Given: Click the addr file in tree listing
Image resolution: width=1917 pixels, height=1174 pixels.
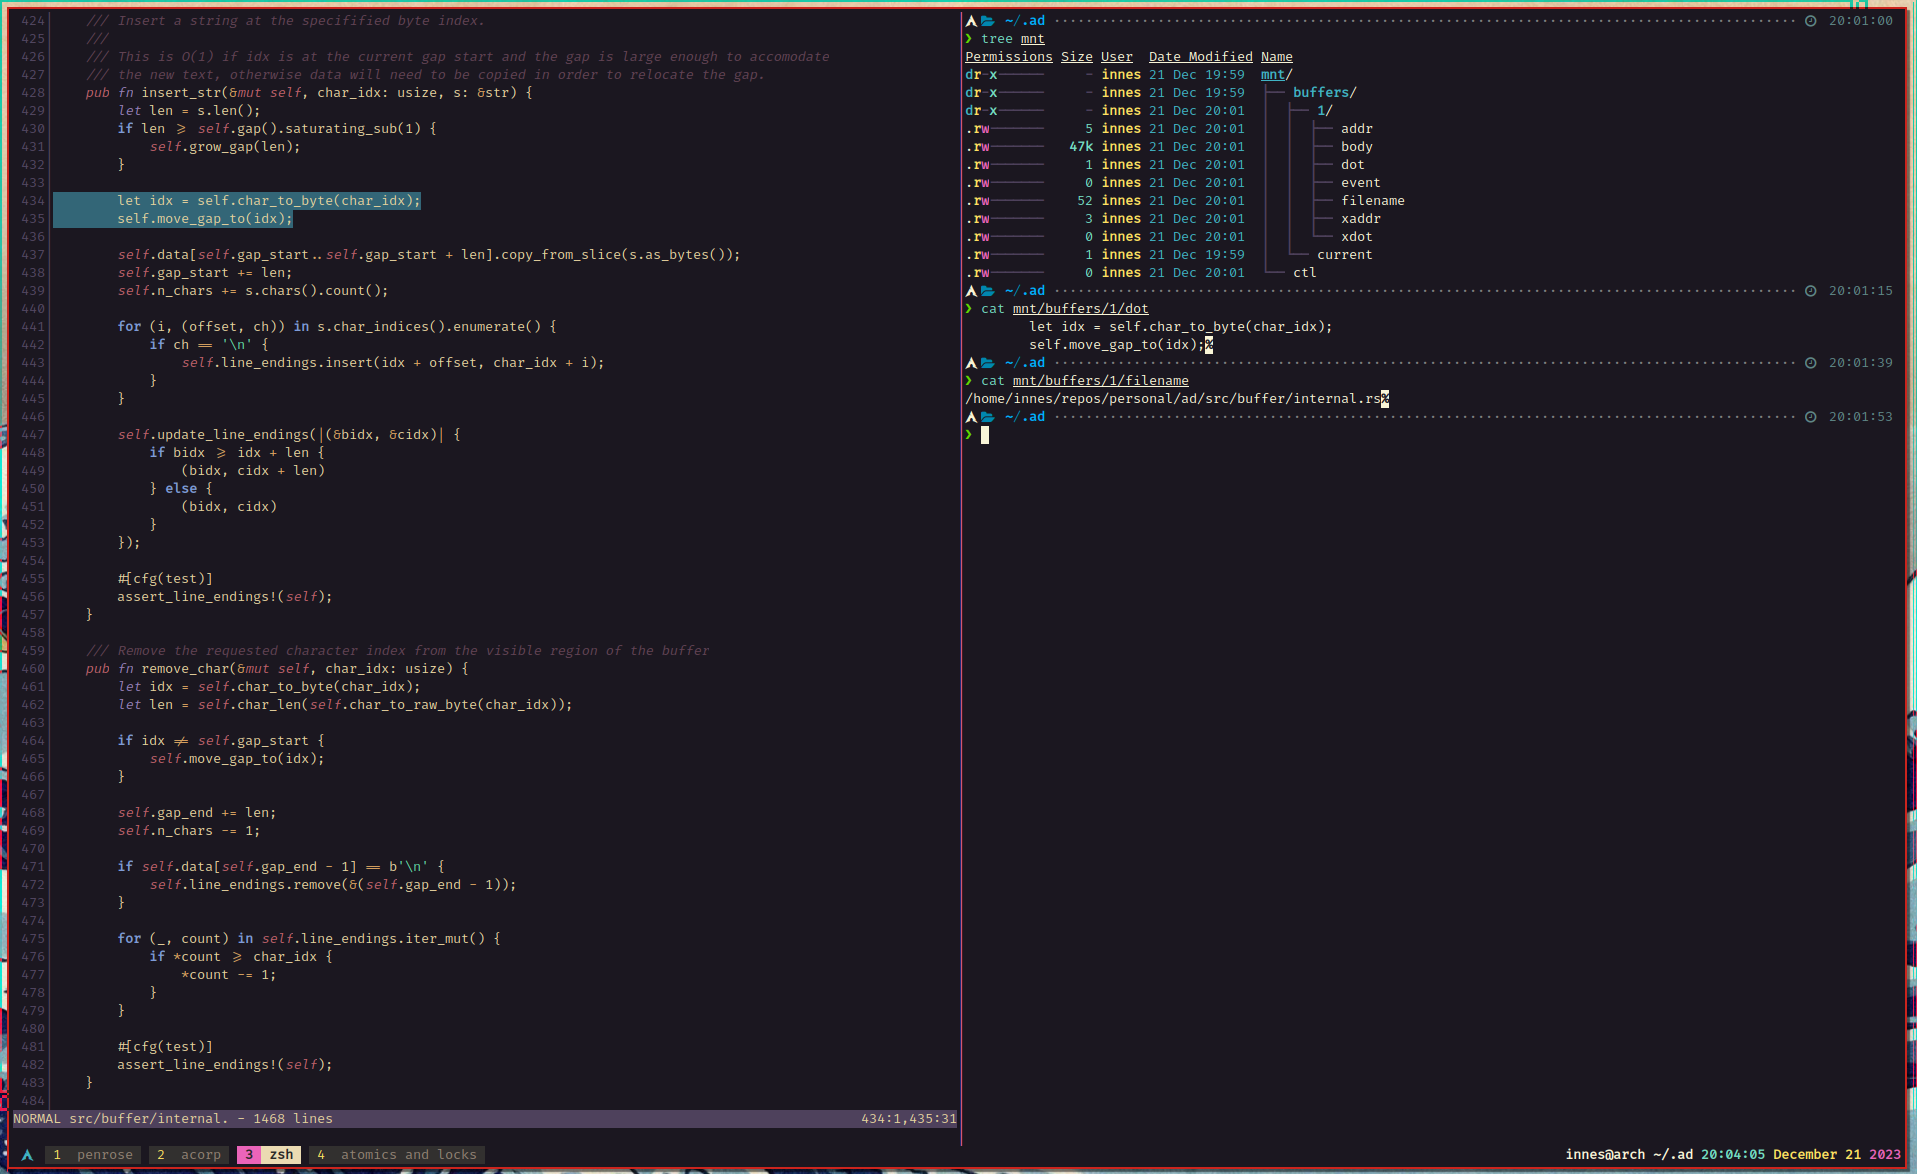Looking at the screenshot, I should [1356, 129].
